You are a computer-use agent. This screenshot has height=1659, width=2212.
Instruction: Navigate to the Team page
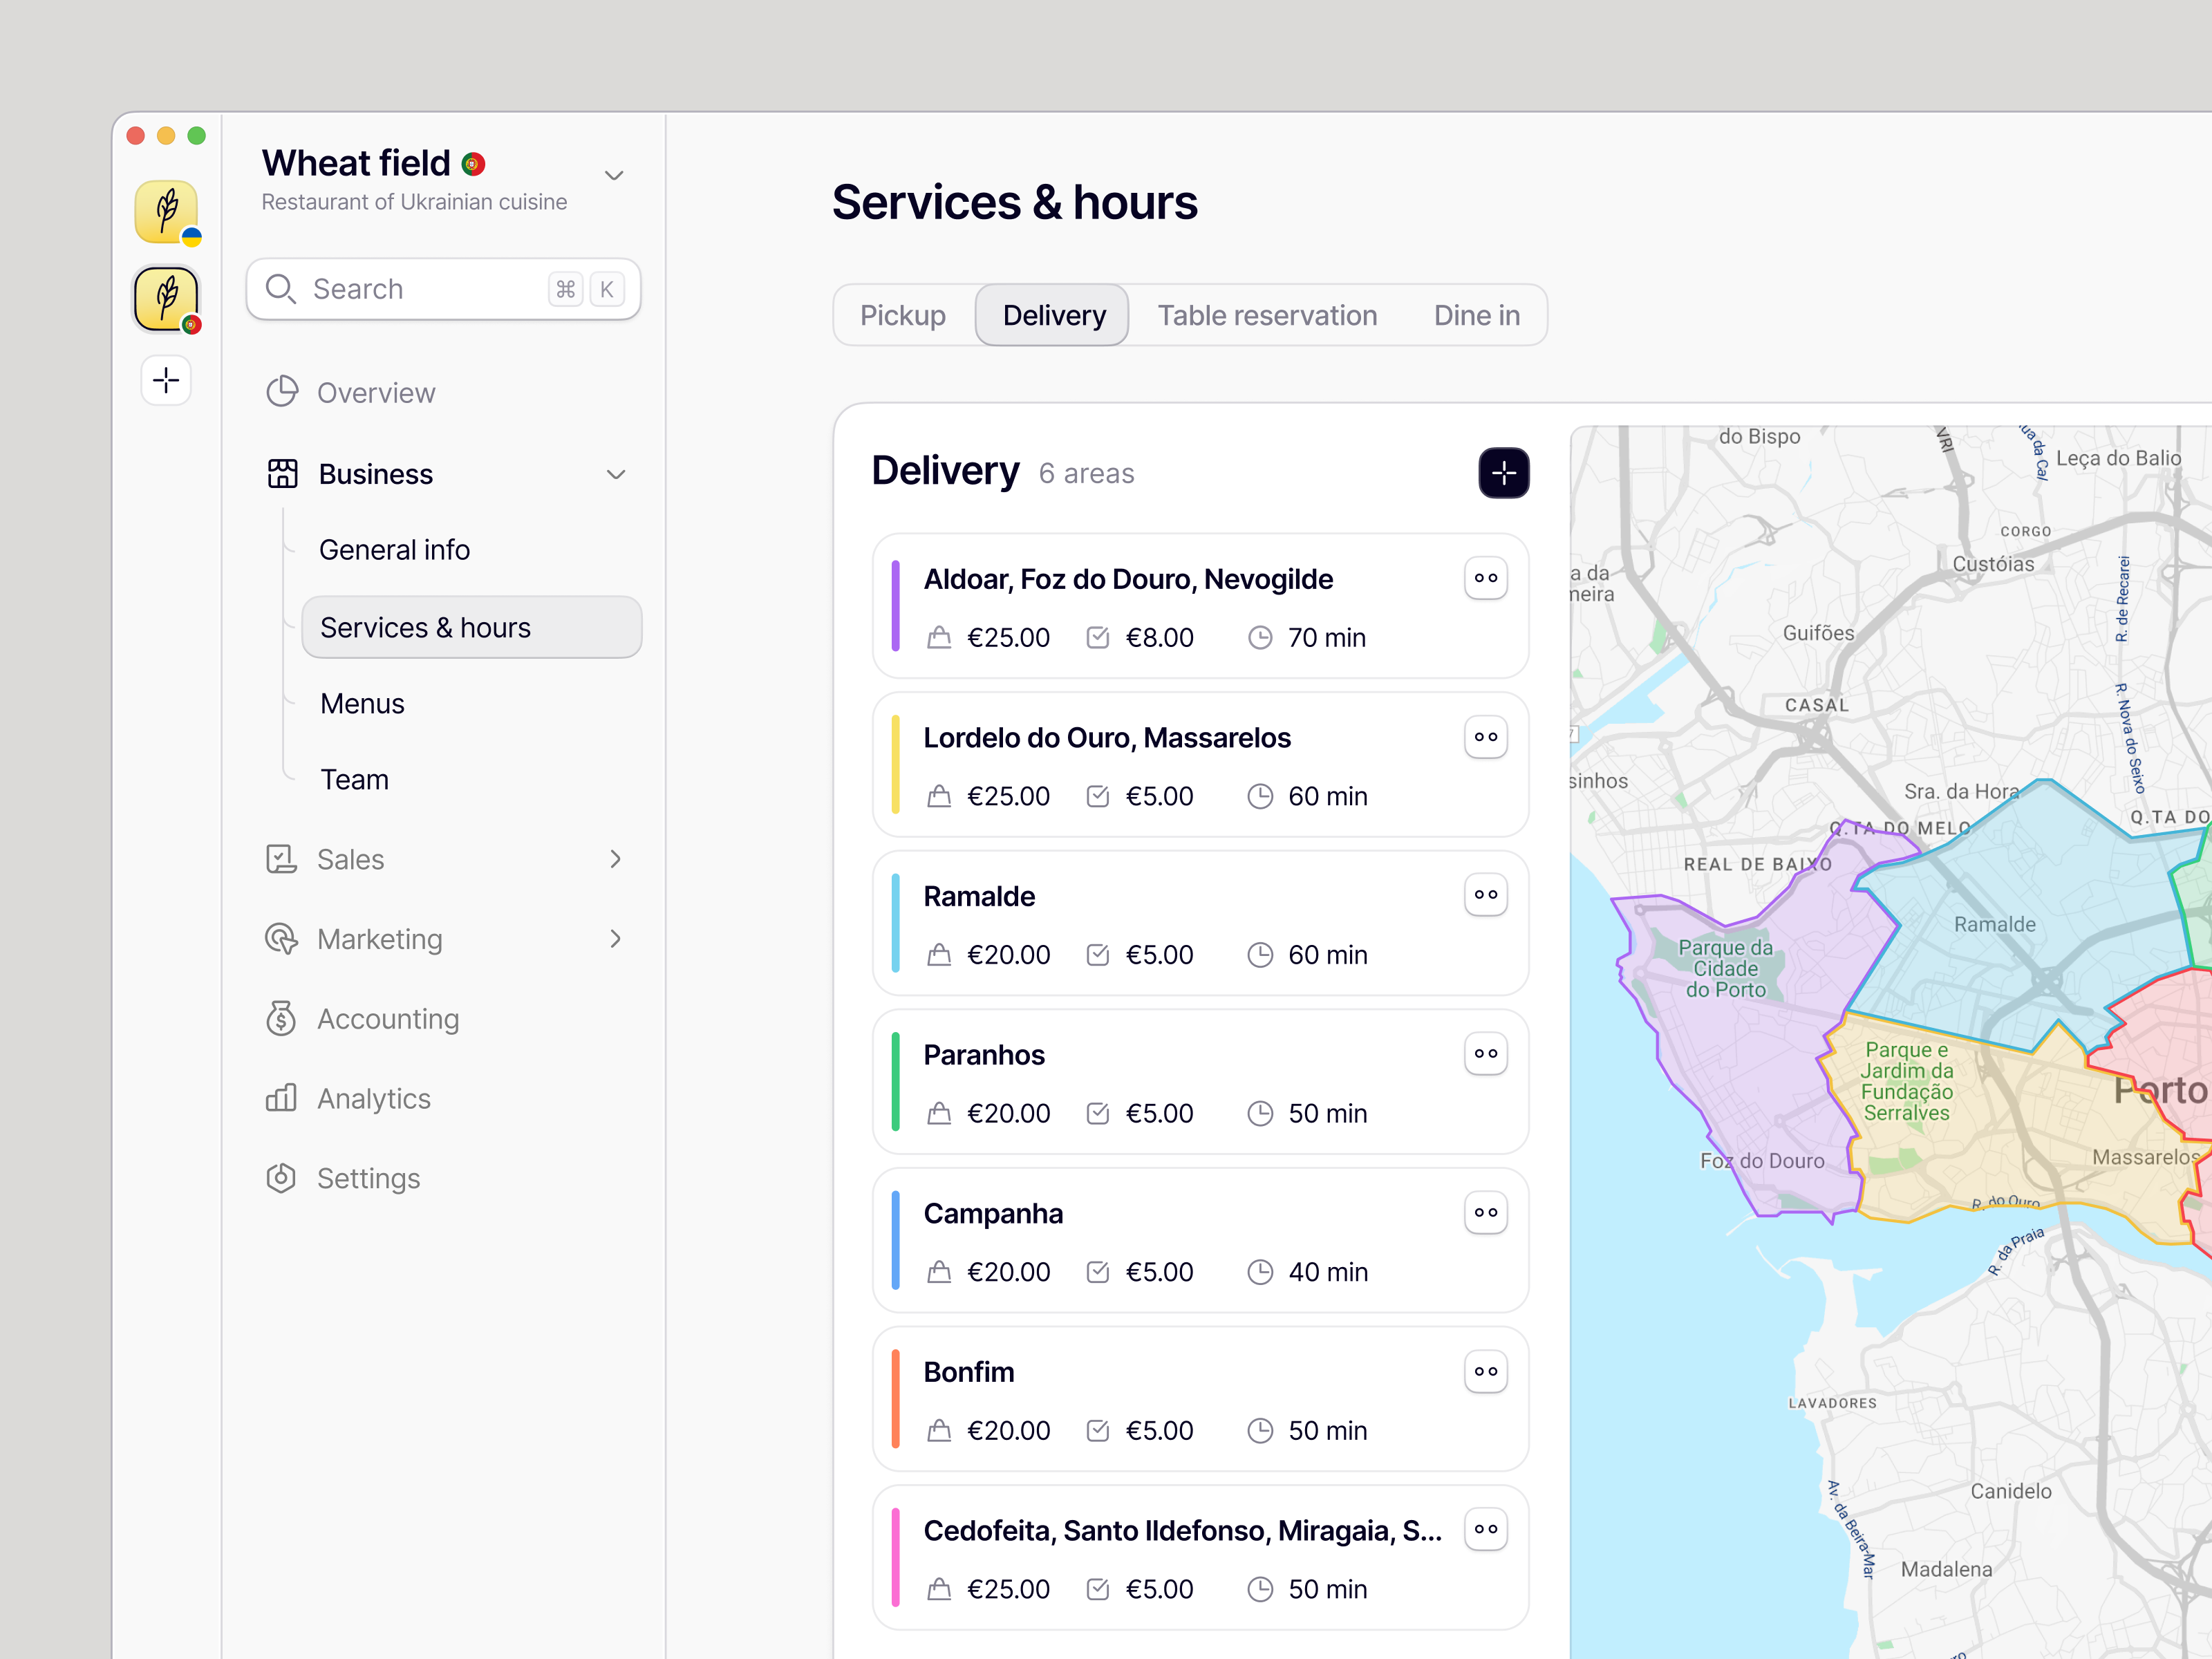coord(354,779)
